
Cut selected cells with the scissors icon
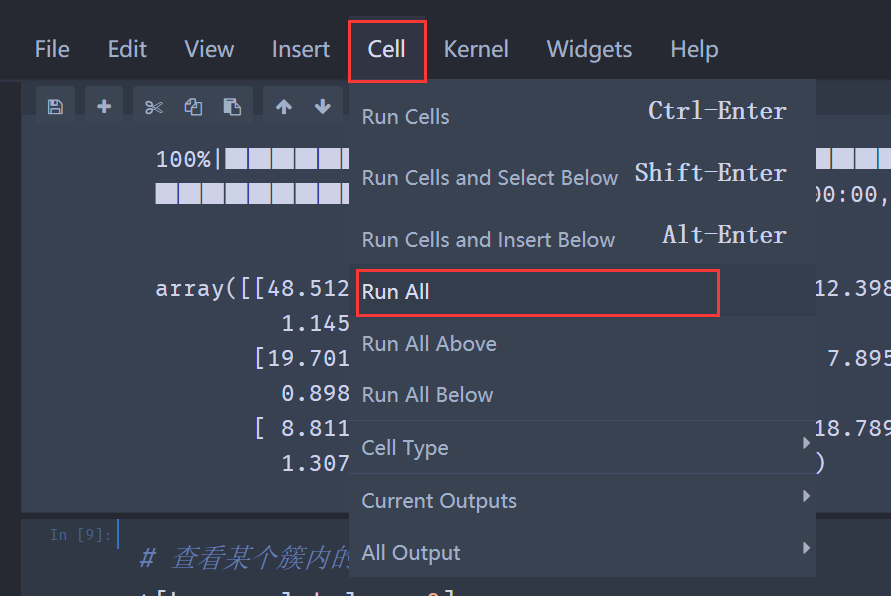point(153,107)
